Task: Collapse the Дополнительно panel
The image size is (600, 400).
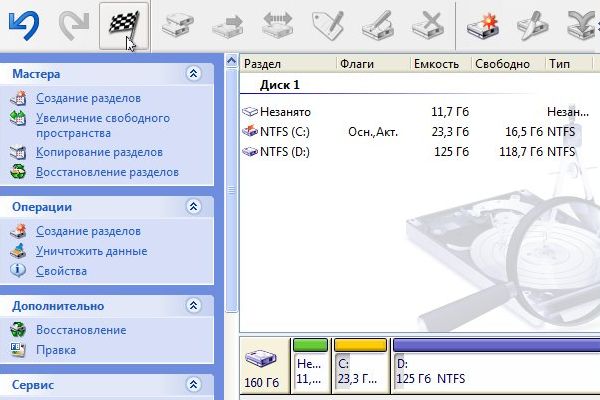Action: (x=193, y=305)
